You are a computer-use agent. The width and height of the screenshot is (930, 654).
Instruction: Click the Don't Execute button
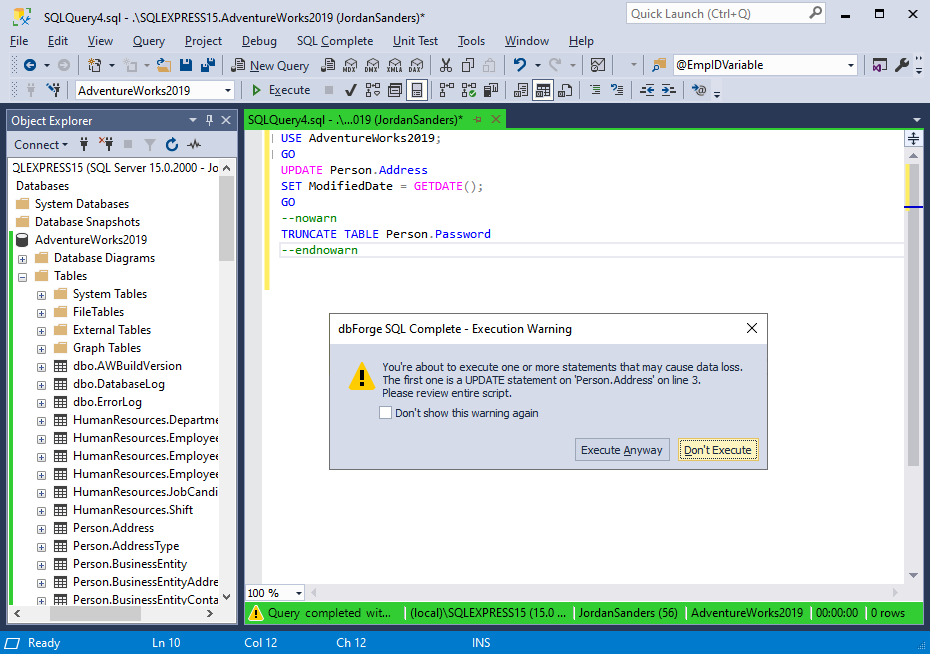718,450
